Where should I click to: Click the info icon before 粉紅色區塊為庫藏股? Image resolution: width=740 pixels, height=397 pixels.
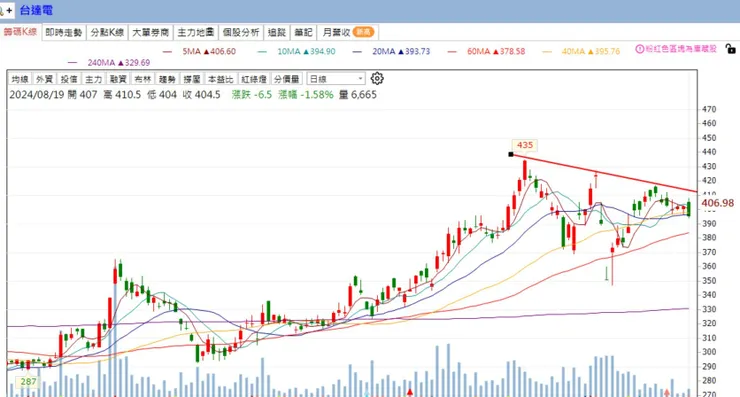(639, 49)
